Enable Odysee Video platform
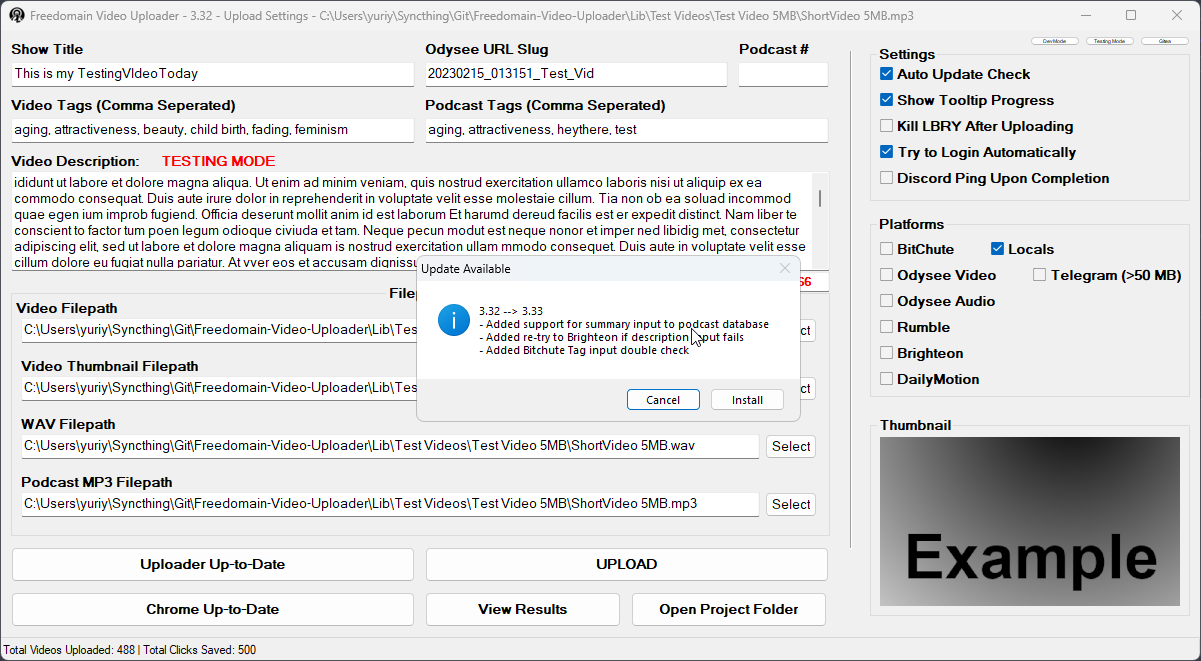Screen dimensions: 1201x661 (886, 275)
